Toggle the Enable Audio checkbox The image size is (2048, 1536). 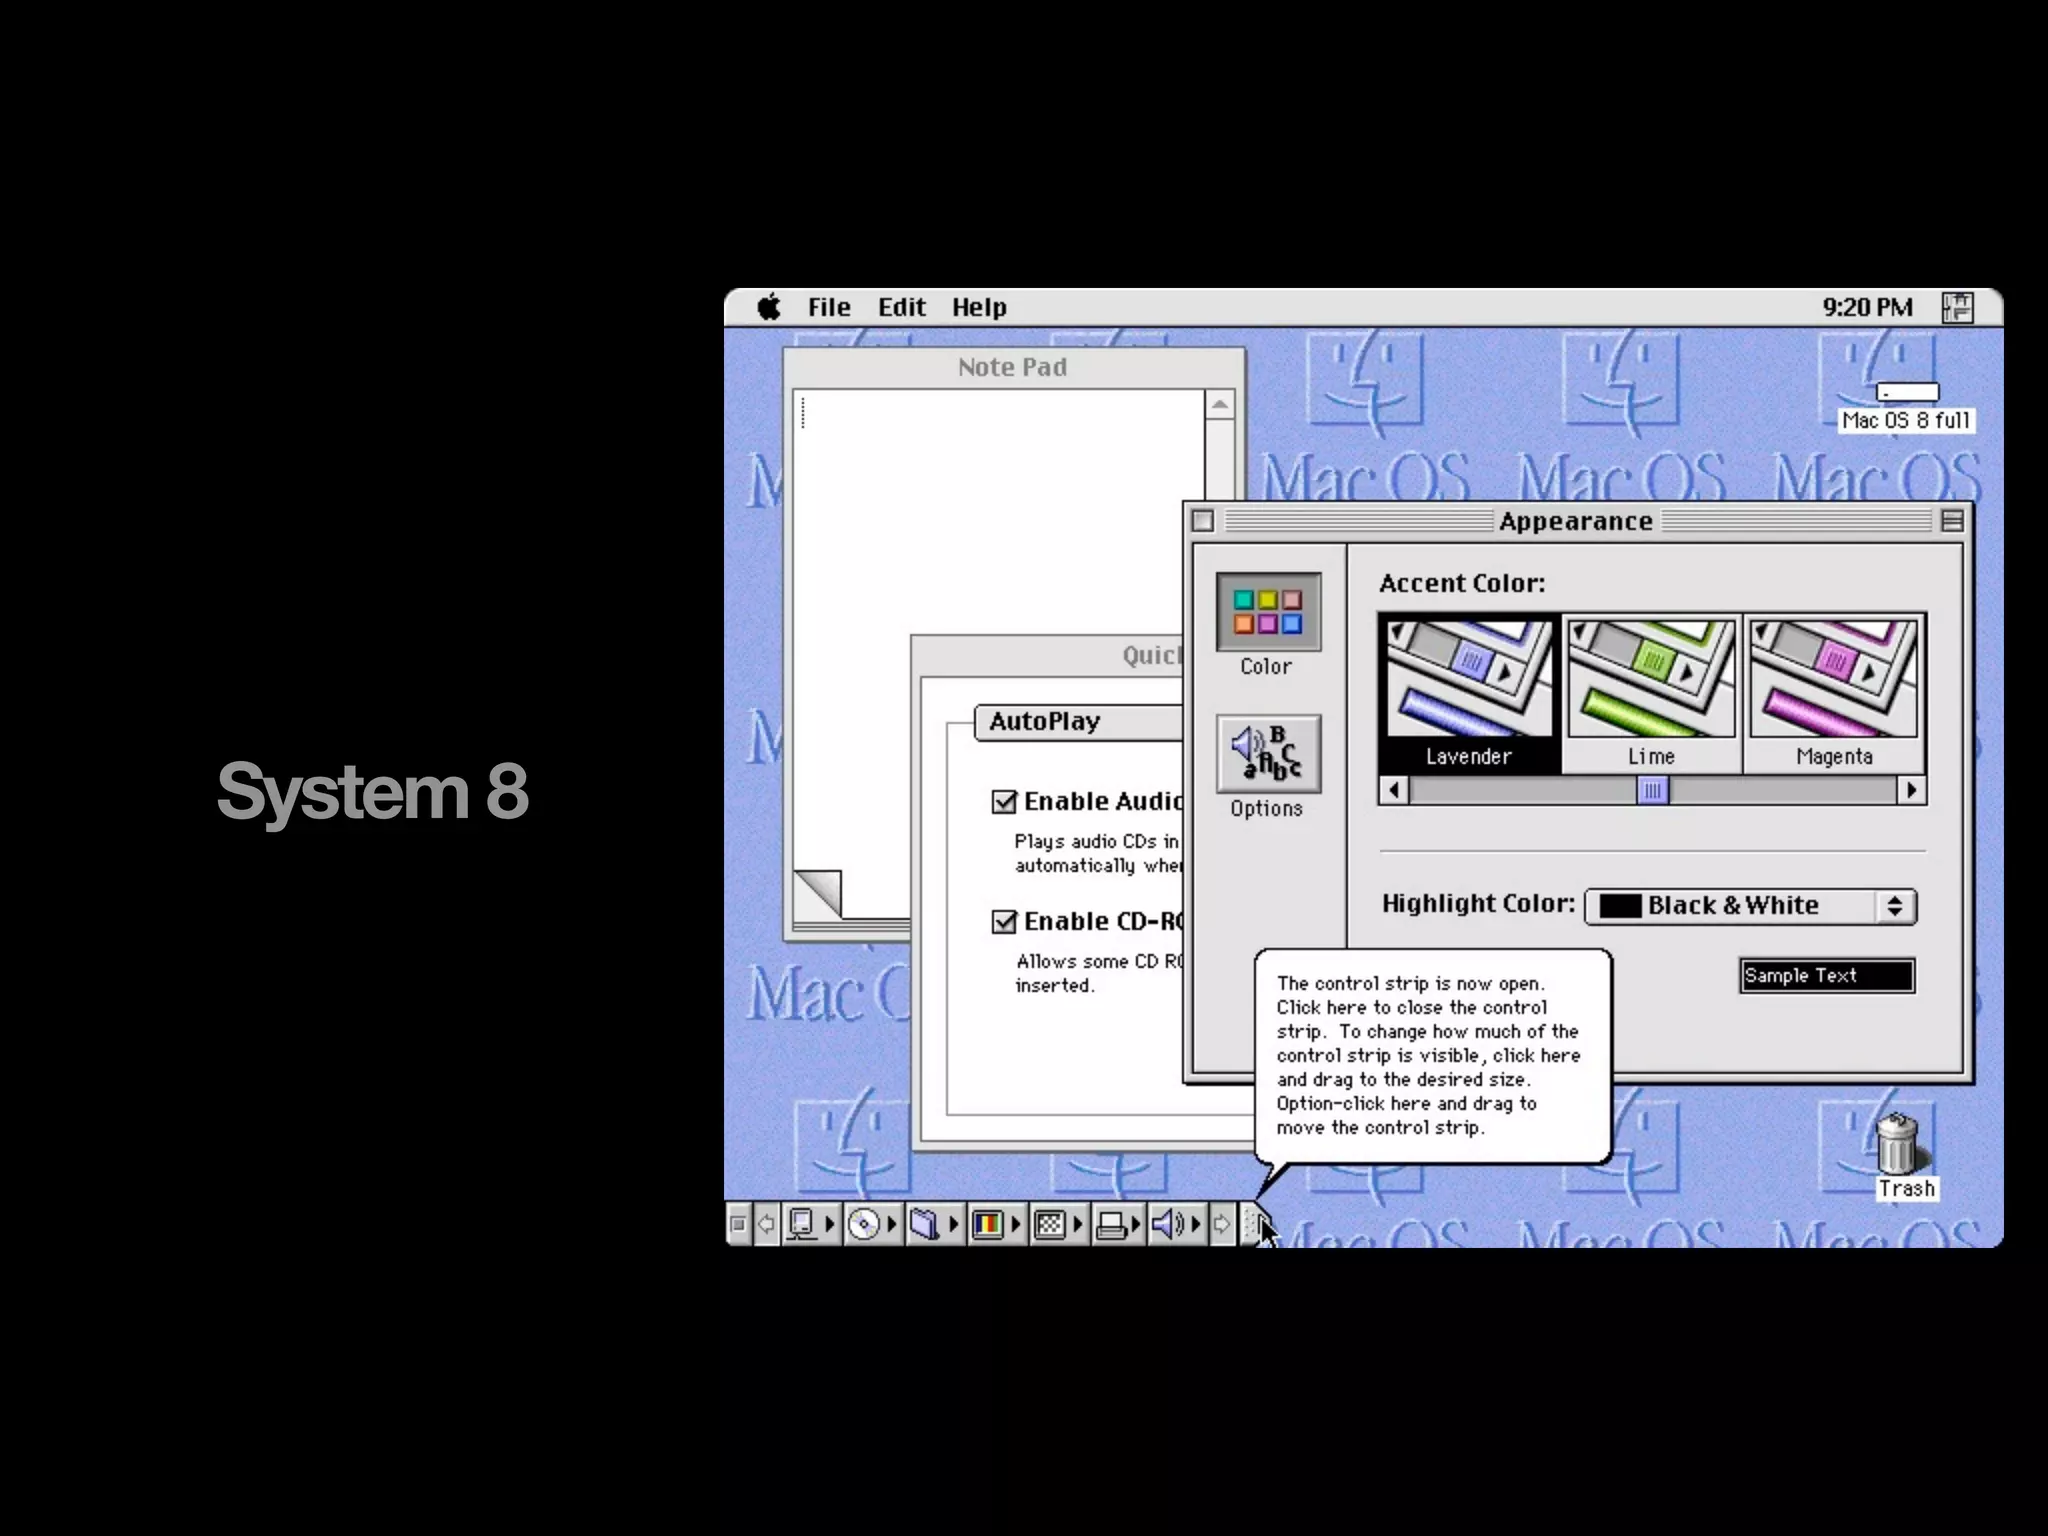(x=1004, y=802)
